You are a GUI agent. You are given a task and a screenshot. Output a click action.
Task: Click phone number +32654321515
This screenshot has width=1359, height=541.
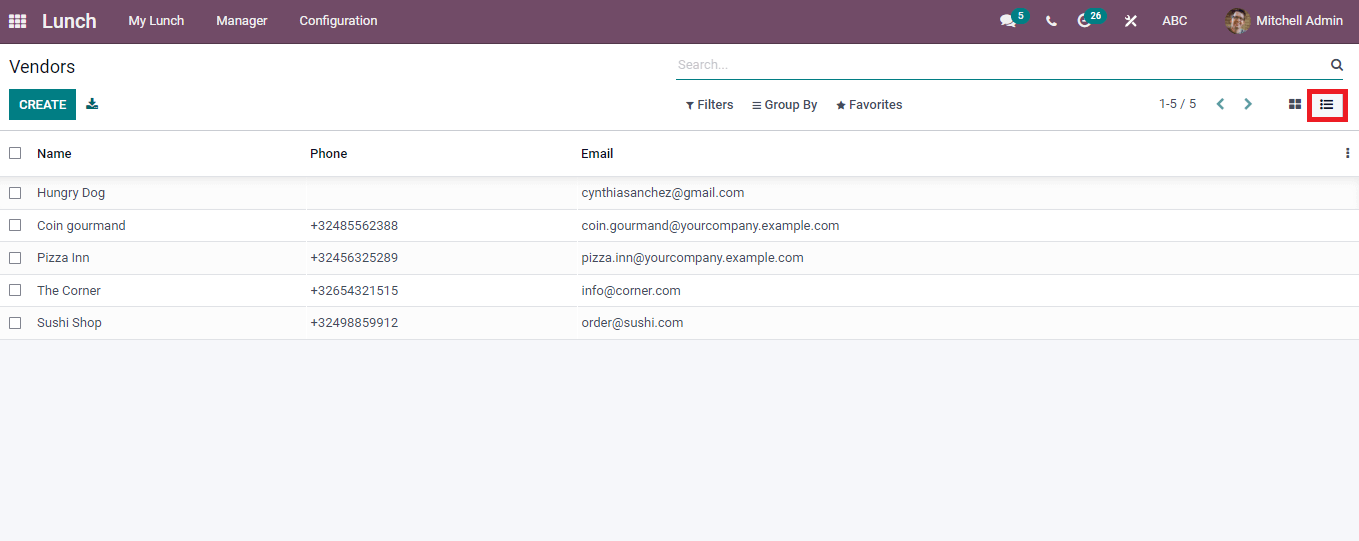pyautogui.click(x=354, y=291)
